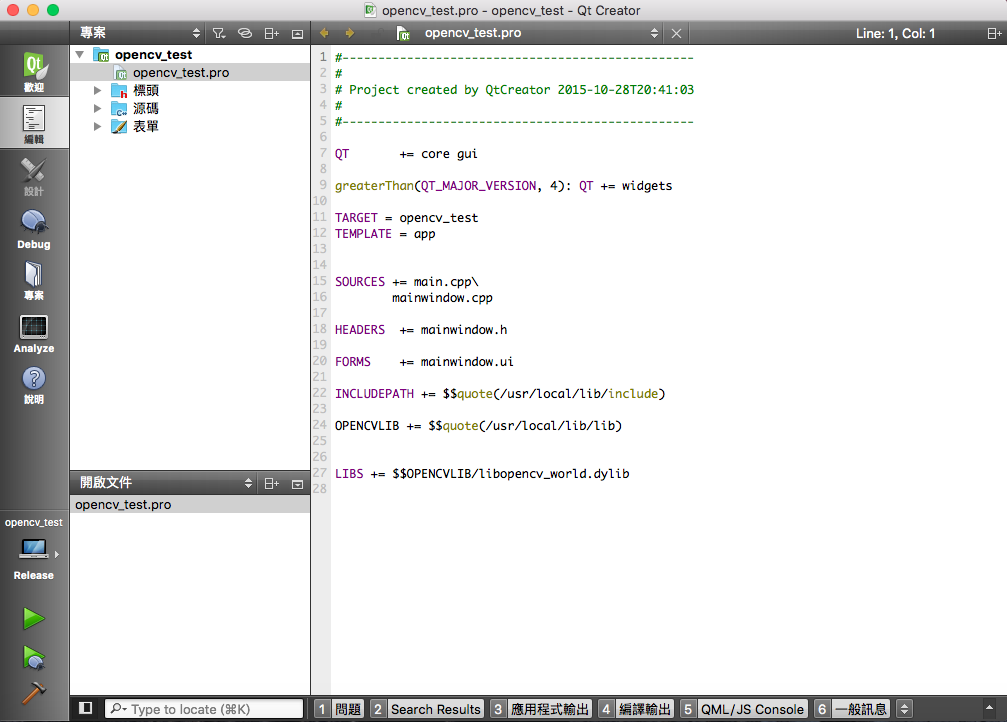This screenshot has height=722, width=1007.
Task: Open the 編譯輸出 compile output tab
Action: (636, 709)
